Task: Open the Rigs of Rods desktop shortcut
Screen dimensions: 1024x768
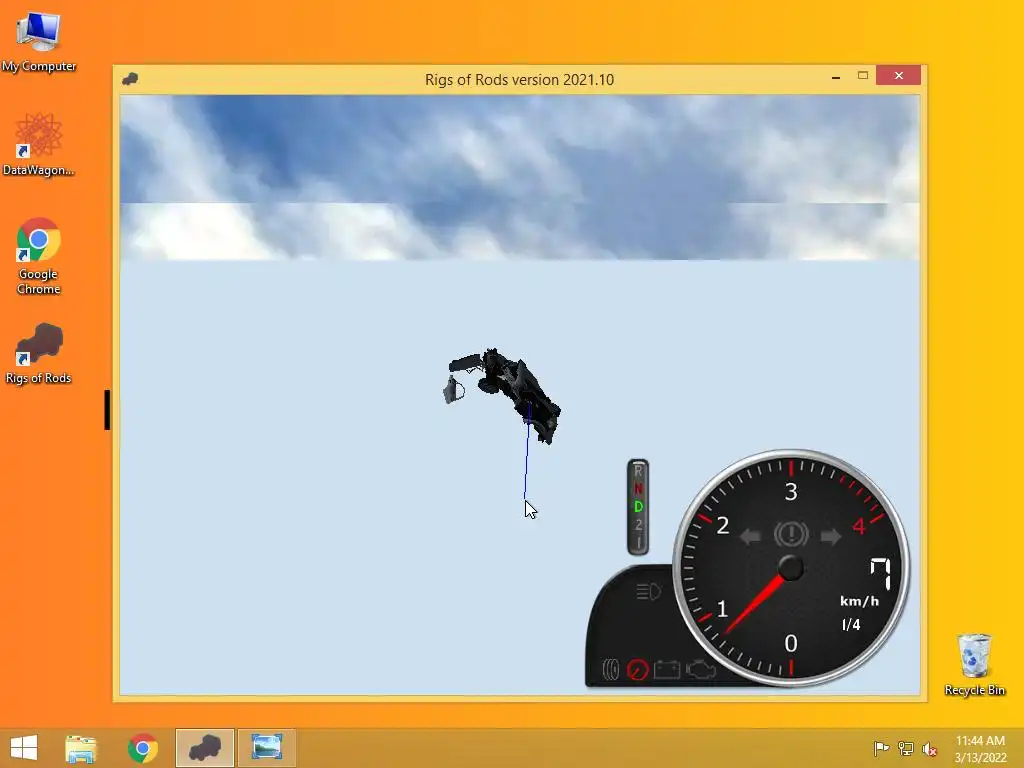Action: pyautogui.click(x=39, y=353)
